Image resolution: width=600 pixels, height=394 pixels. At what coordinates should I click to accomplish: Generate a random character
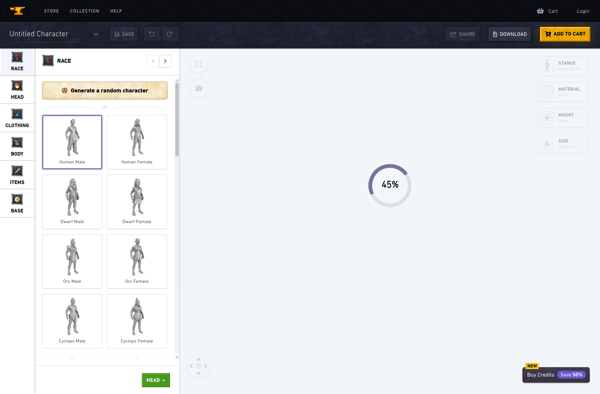tap(105, 90)
